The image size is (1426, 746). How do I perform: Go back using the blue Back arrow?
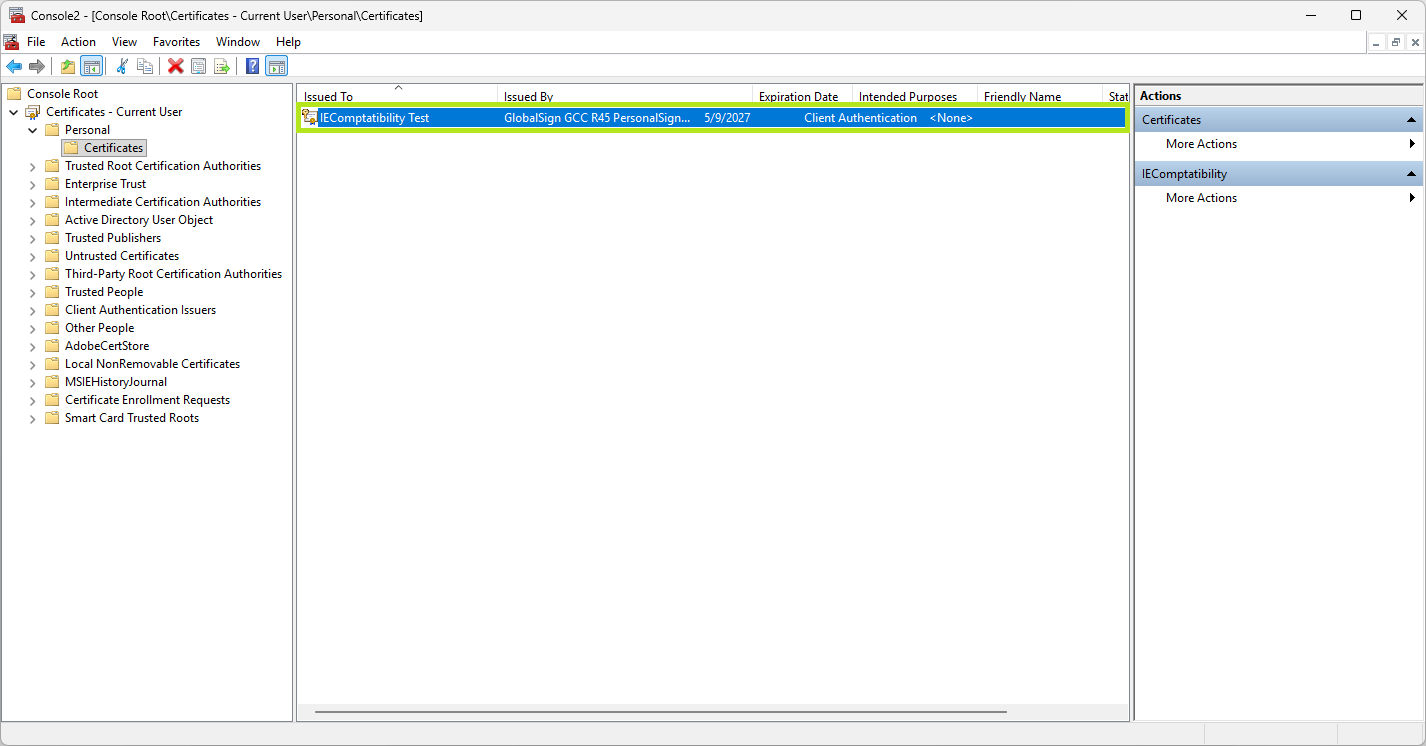click(x=14, y=66)
